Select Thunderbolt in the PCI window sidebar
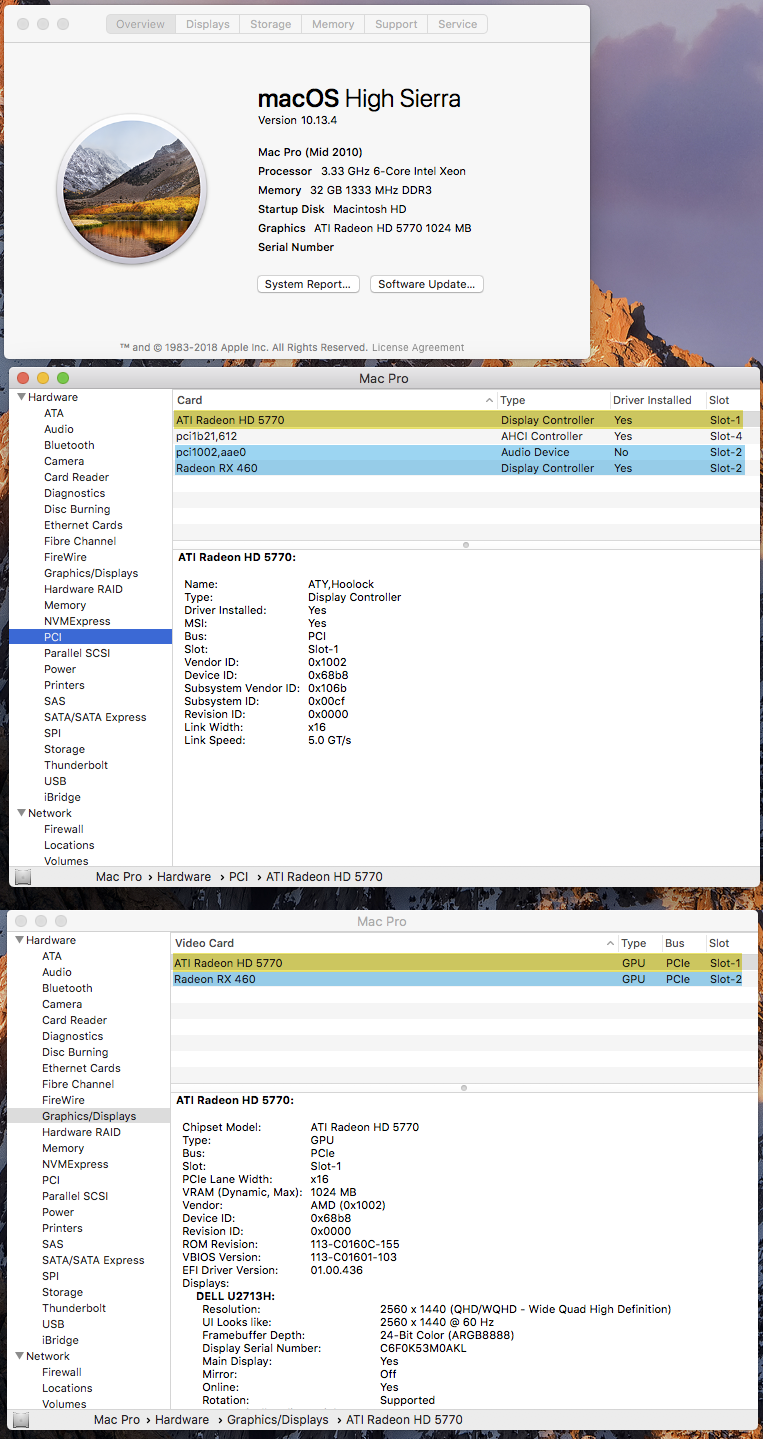 pos(76,765)
